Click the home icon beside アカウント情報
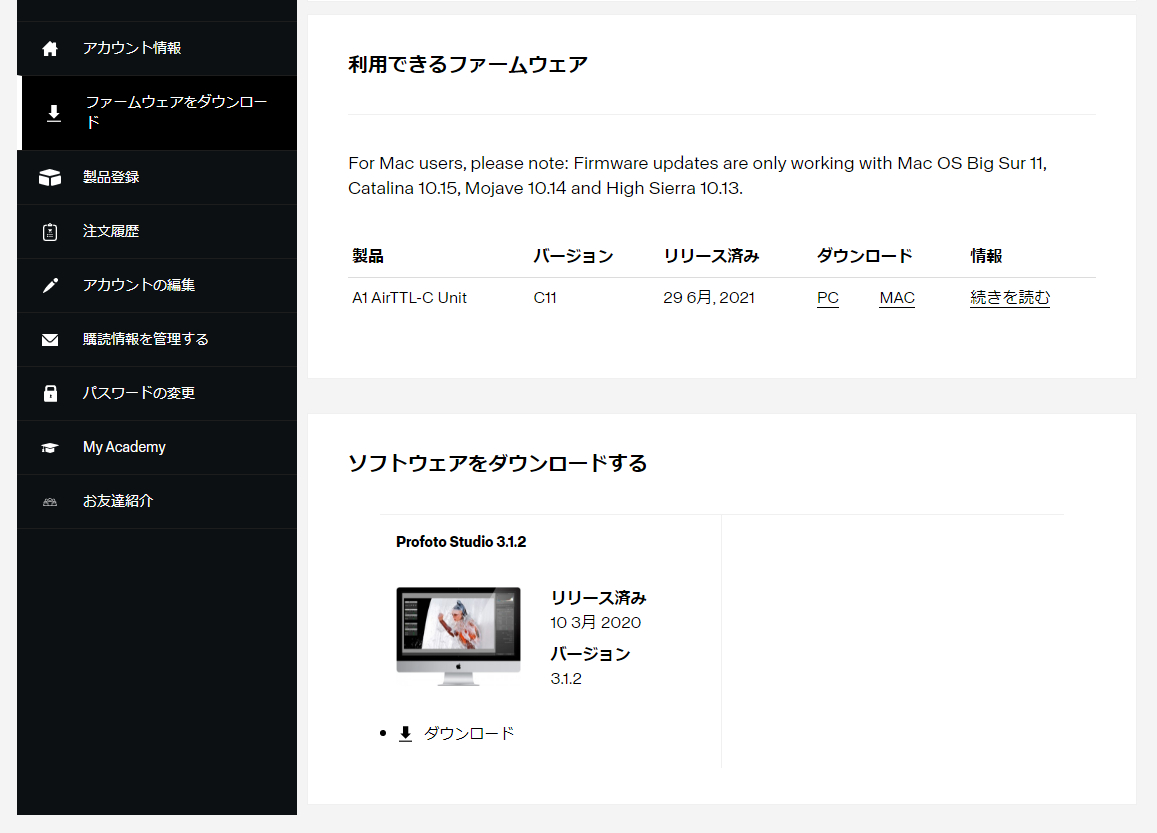This screenshot has height=833, width=1157. tap(49, 49)
